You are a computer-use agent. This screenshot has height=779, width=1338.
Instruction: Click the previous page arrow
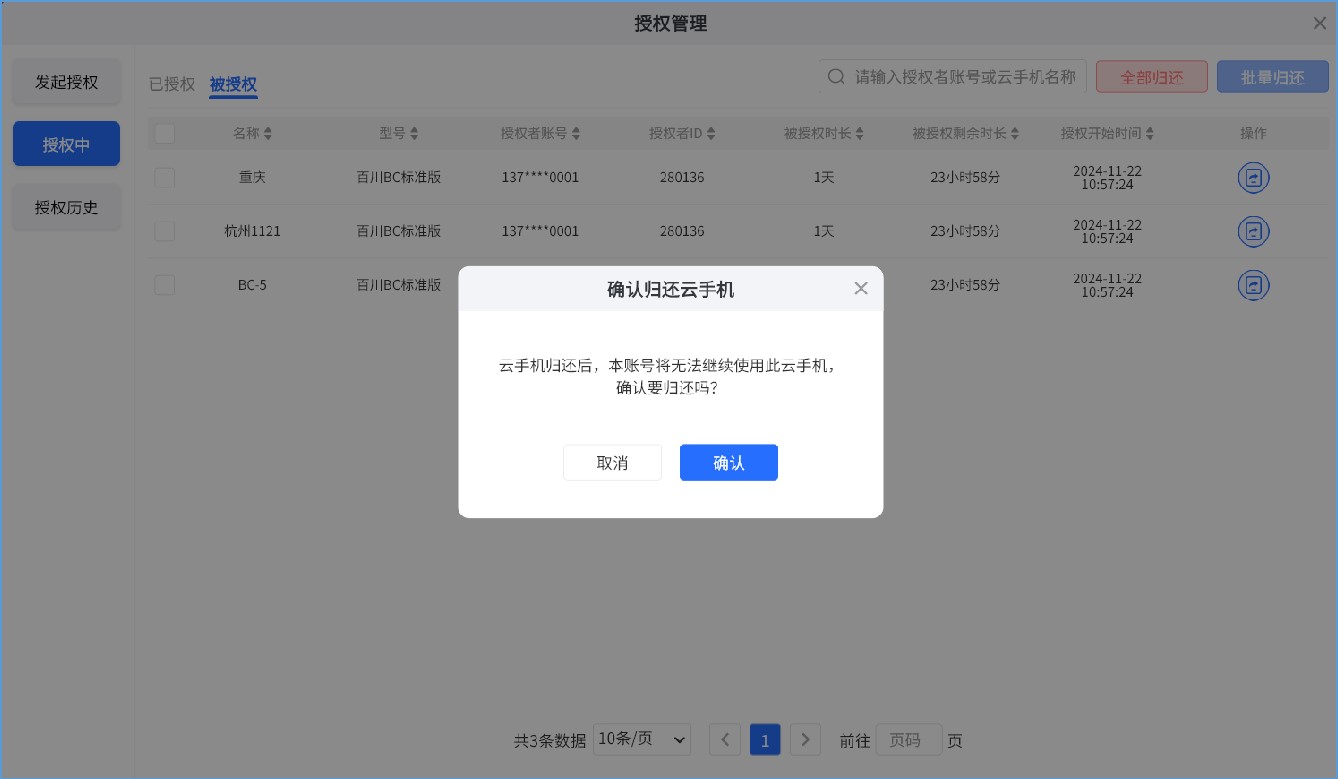725,739
